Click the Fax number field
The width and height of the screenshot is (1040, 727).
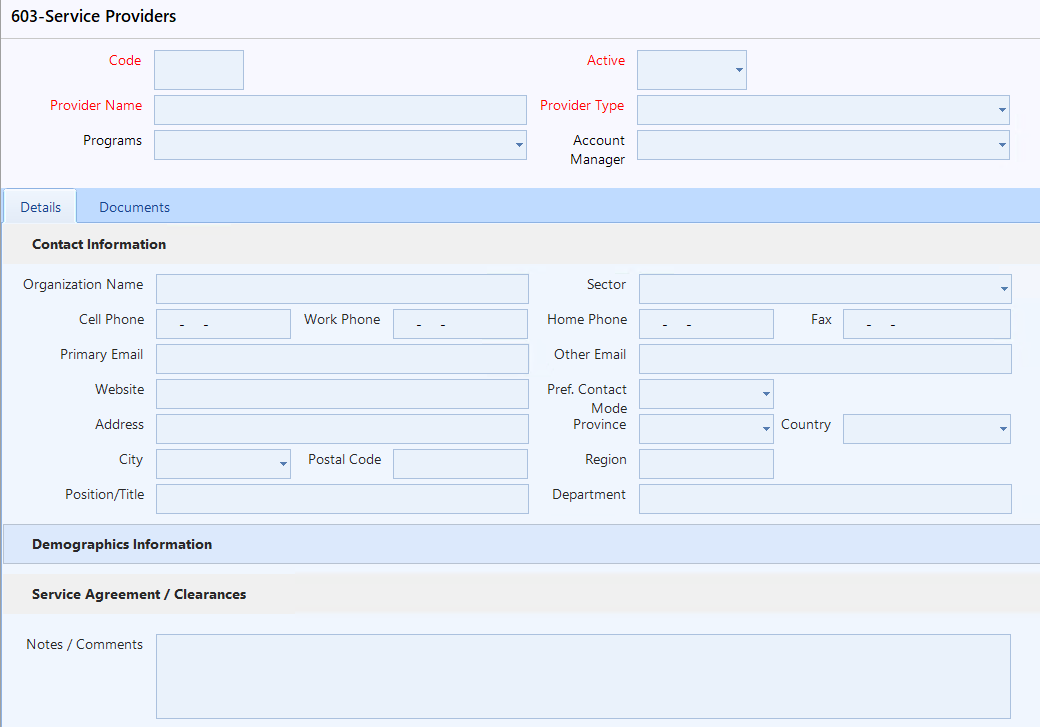click(x=927, y=324)
